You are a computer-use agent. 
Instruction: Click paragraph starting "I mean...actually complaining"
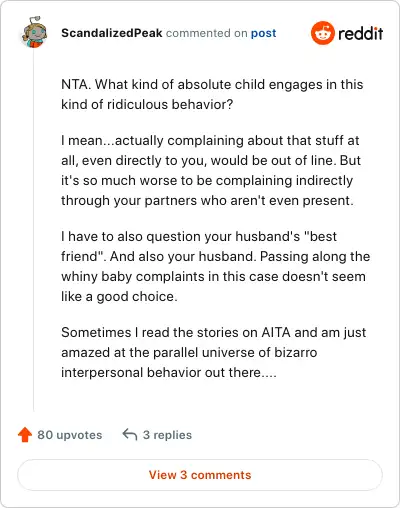coord(211,170)
